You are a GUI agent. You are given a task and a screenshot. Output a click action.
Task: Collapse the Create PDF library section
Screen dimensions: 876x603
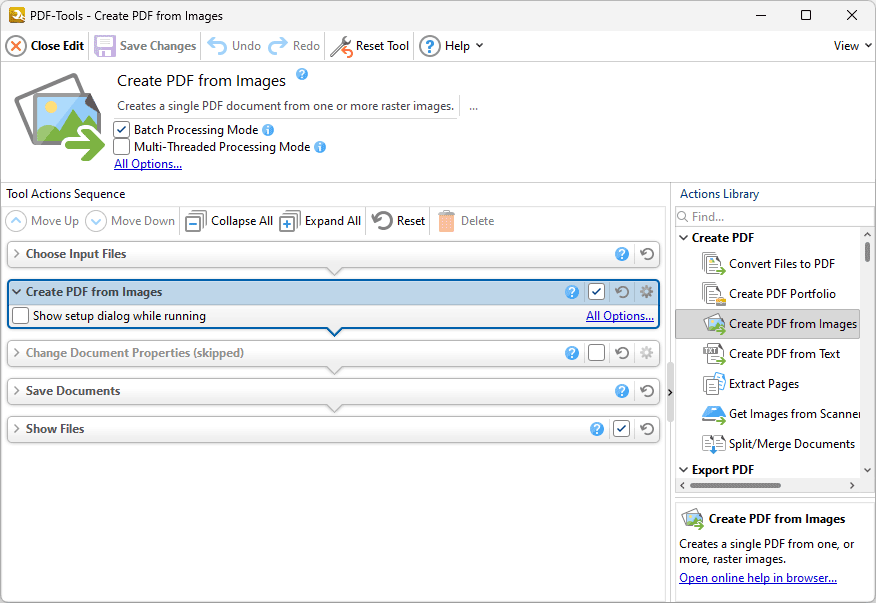tap(683, 238)
